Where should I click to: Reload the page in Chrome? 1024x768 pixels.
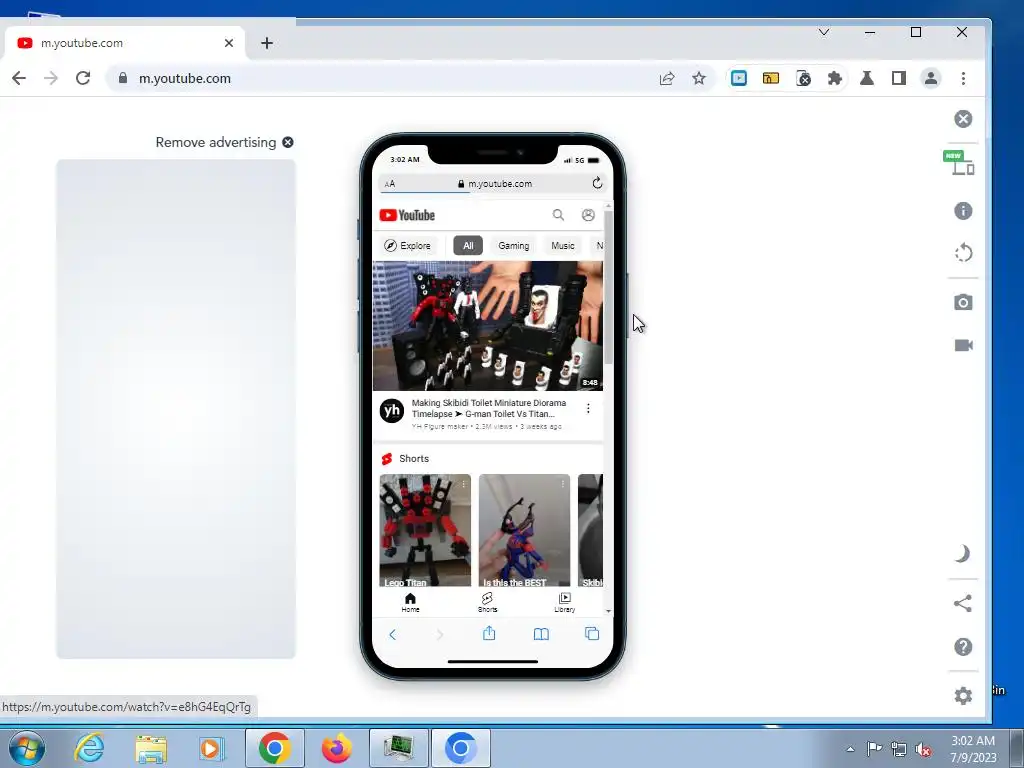click(83, 78)
